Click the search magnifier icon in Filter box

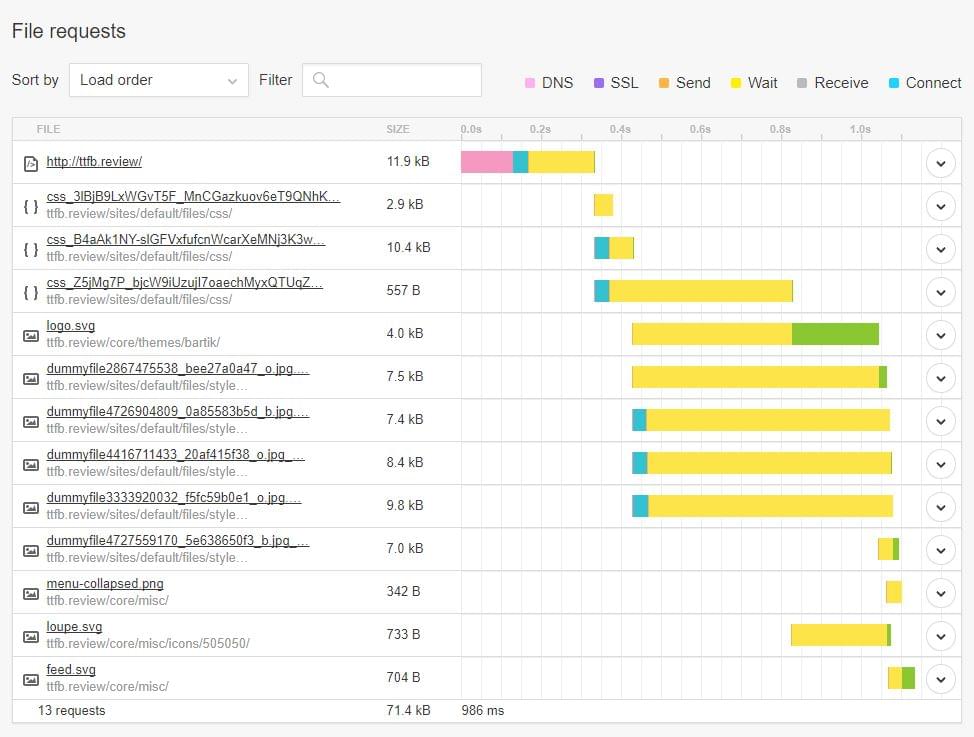pos(320,80)
